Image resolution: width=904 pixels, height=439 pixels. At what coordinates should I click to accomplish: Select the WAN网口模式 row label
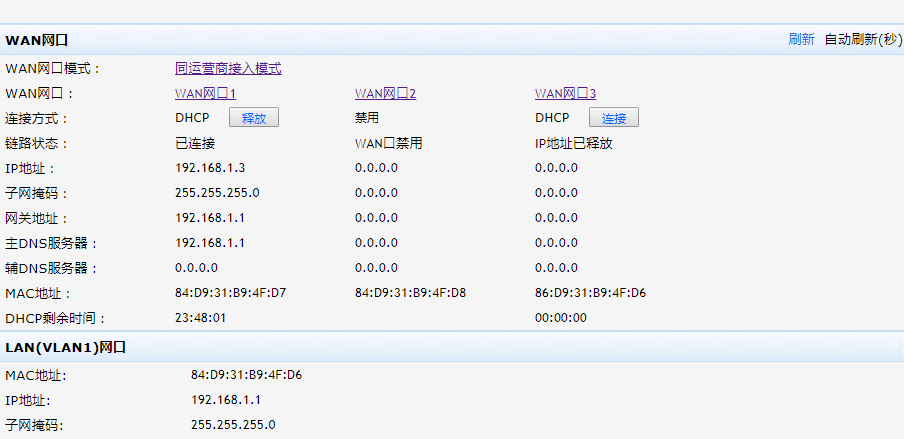[53, 69]
